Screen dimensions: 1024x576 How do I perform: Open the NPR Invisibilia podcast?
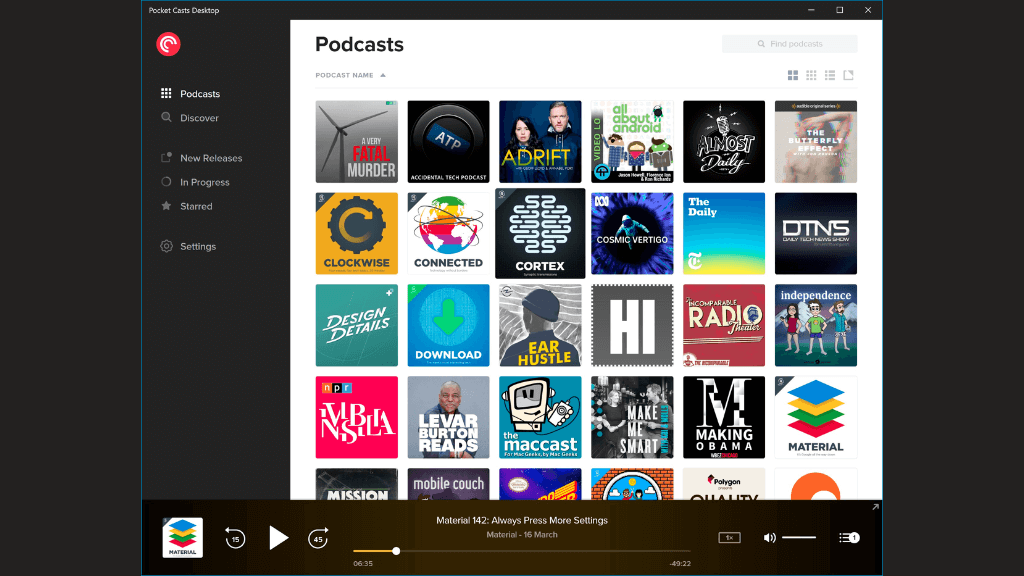pos(357,417)
